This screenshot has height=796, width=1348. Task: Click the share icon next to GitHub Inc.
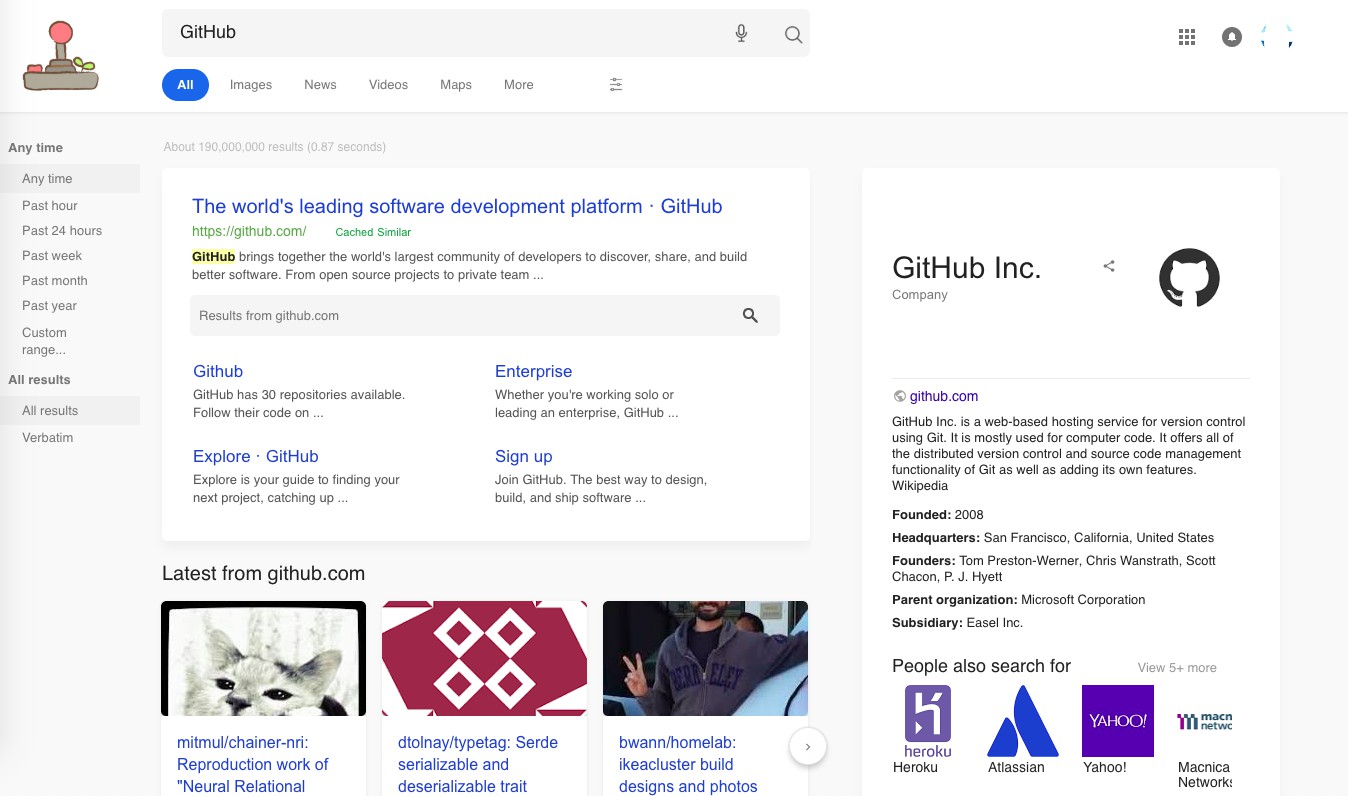pyautogui.click(x=1109, y=265)
